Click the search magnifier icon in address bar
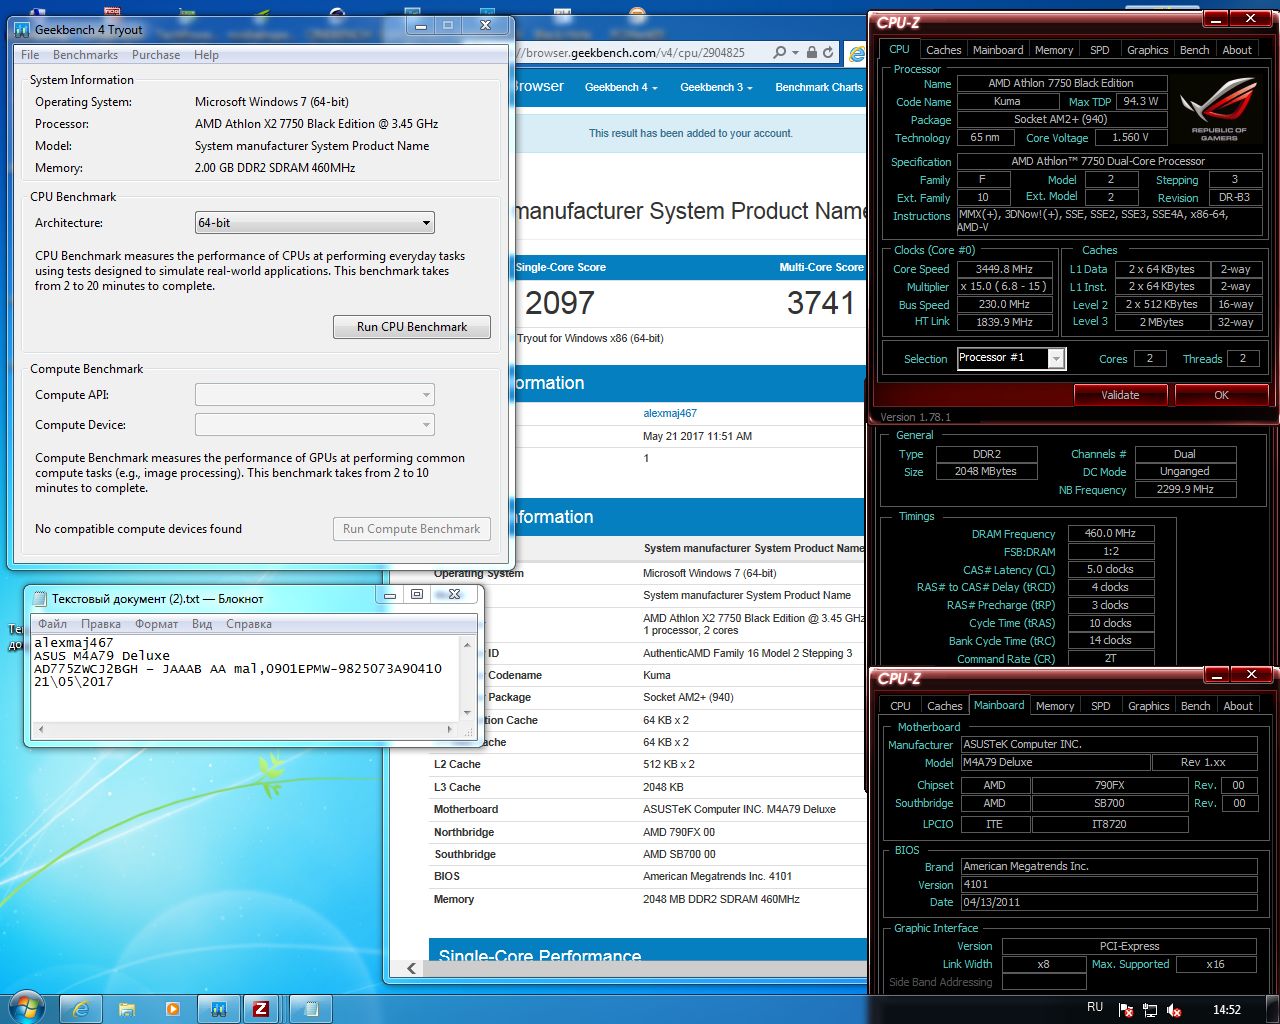This screenshot has width=1280, height=1024. [x=779, y=53]
